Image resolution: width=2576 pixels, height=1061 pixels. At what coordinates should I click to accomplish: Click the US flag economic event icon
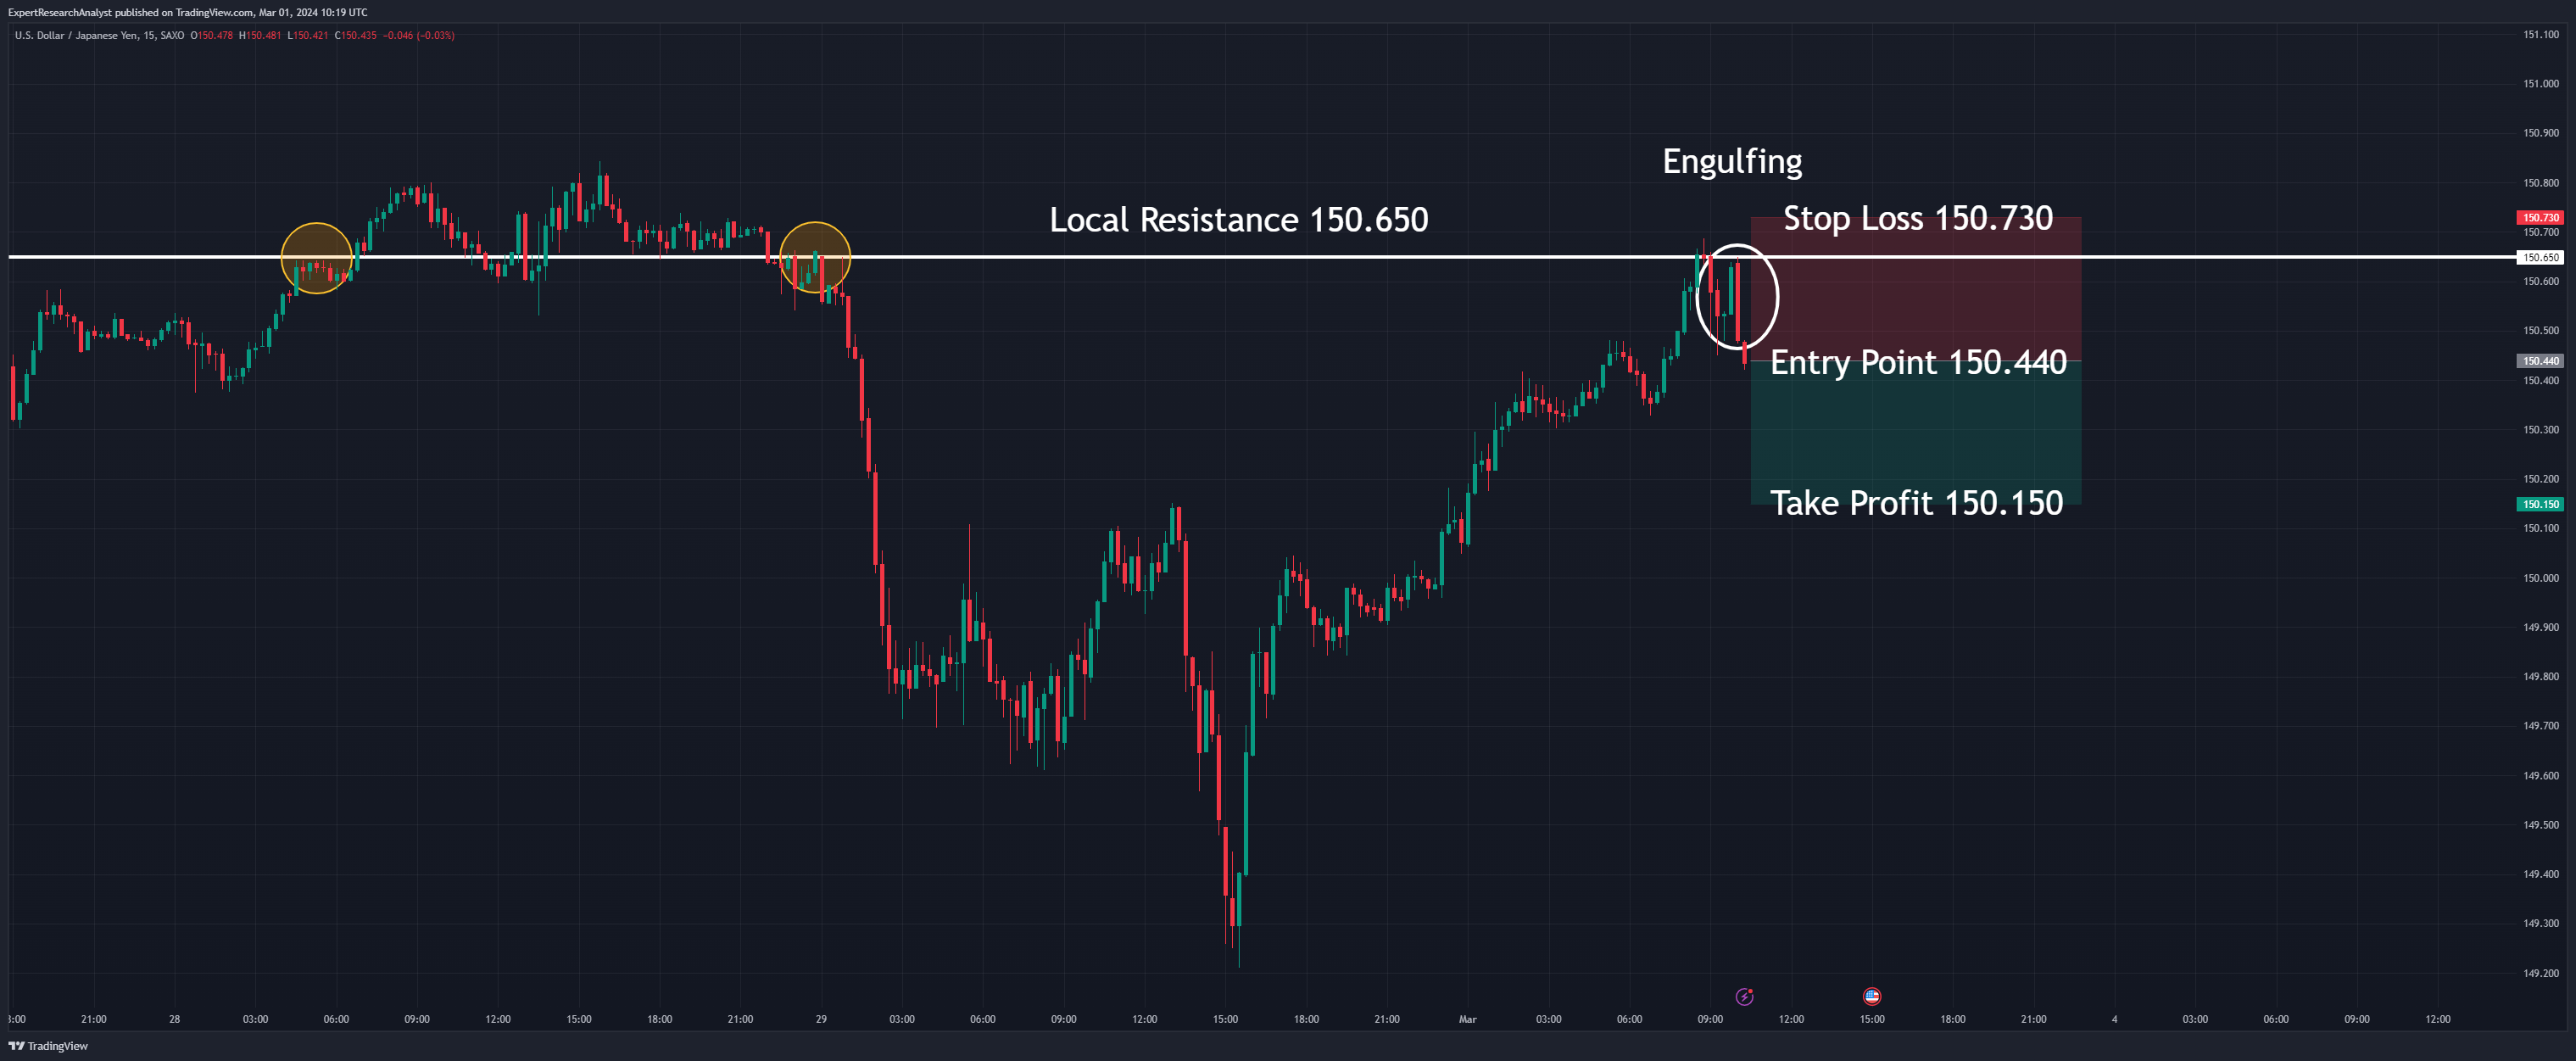[1872, 996]
